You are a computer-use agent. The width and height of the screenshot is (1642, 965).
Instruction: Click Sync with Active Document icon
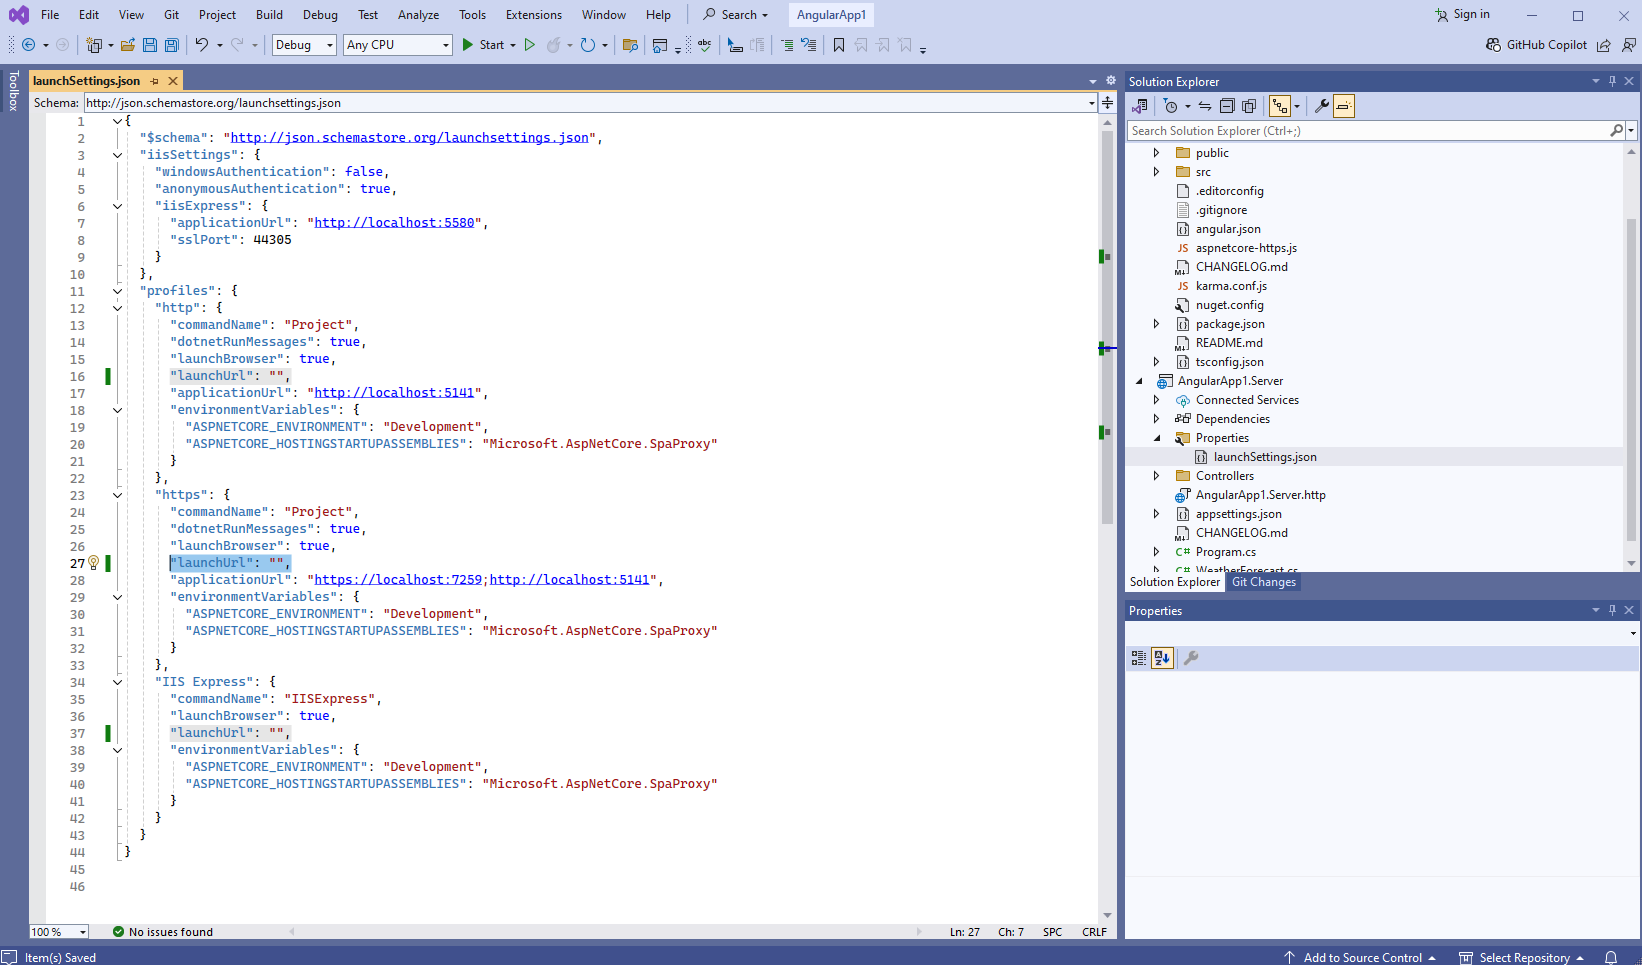point(1205,106)
